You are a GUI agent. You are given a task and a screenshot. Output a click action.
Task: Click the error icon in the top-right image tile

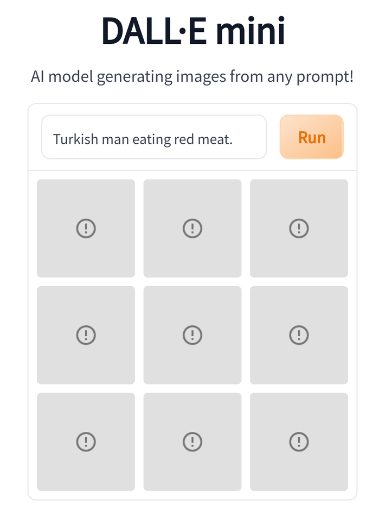(299, 228)
